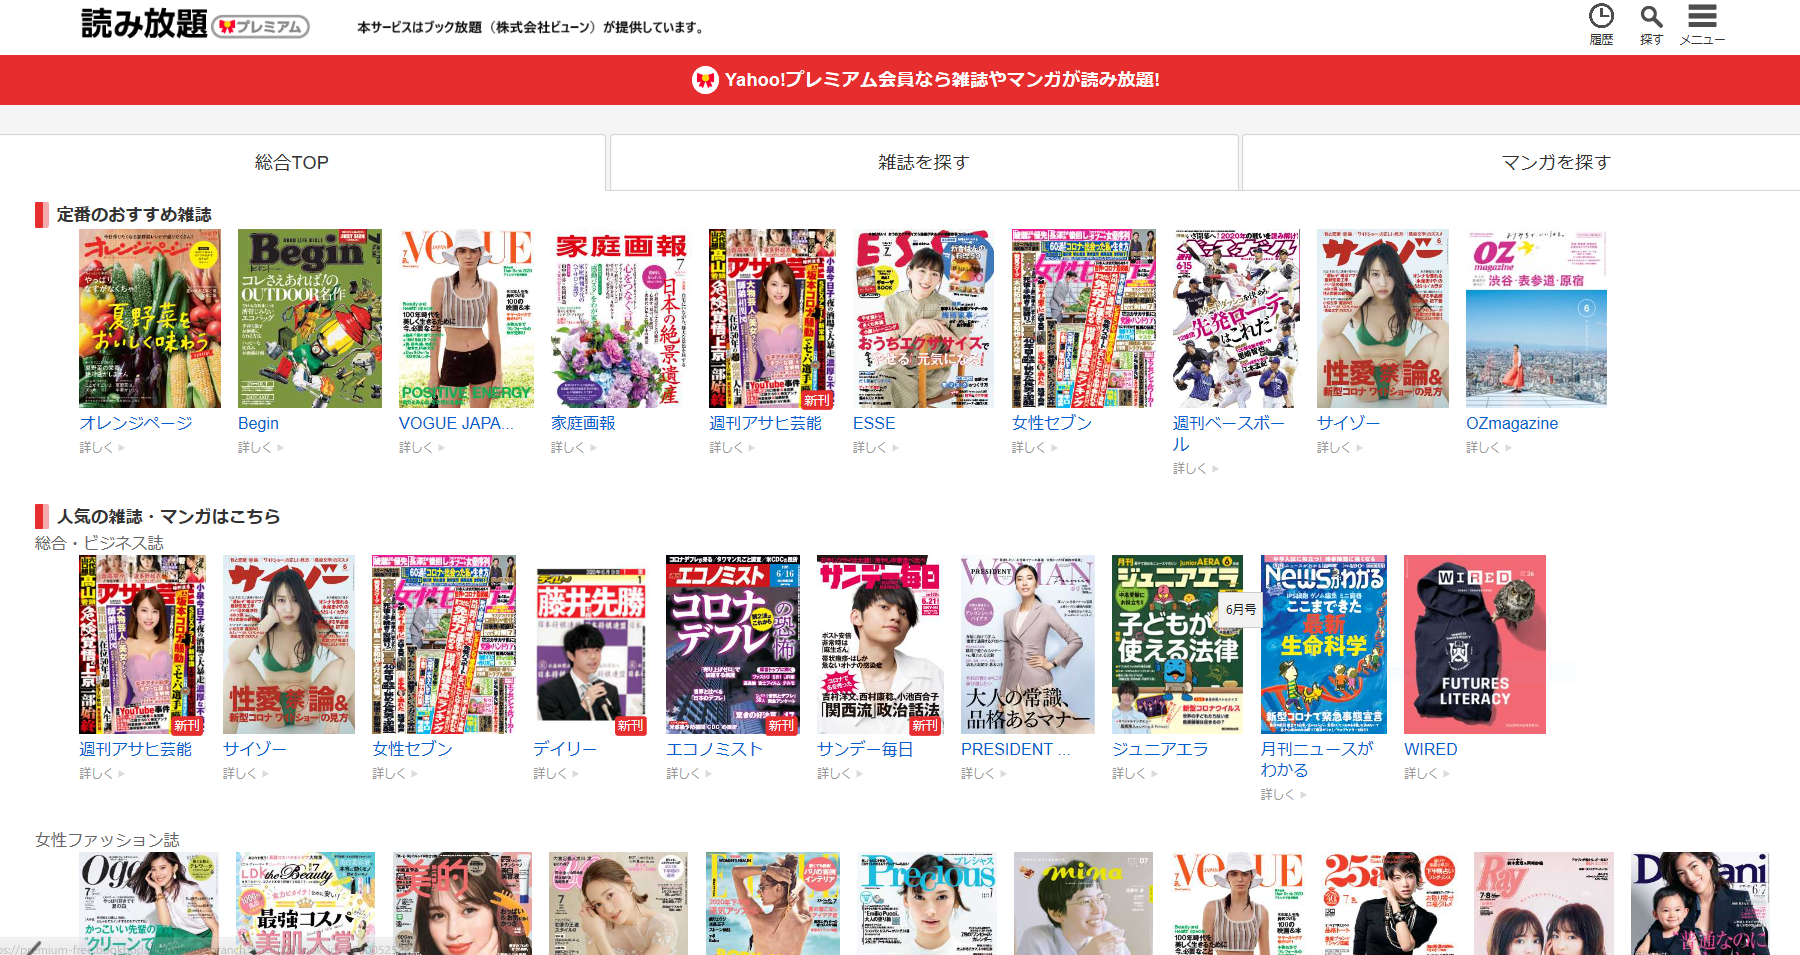
Task: Click the Yahoo! Premium banner icon
Action: (705, 80)
